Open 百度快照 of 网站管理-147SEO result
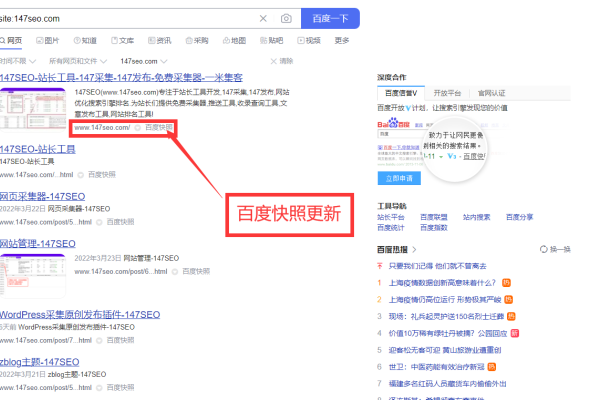600x400 pixels. point(196,271)
